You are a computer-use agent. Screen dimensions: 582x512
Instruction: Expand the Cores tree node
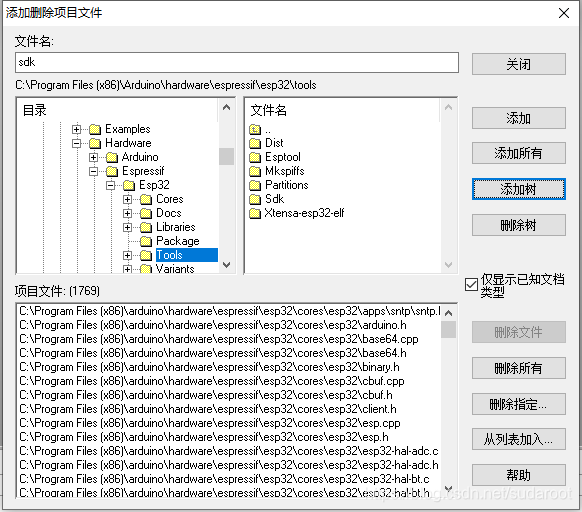pos(127,199)
